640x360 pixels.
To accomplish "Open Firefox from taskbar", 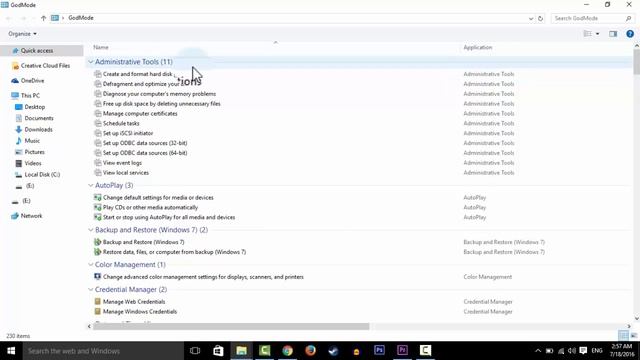I will (x=310, y=351).
